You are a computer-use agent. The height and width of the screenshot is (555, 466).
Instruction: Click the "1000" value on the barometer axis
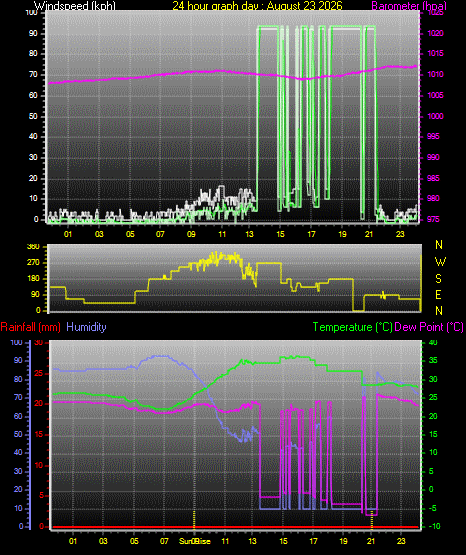point(435,116)
